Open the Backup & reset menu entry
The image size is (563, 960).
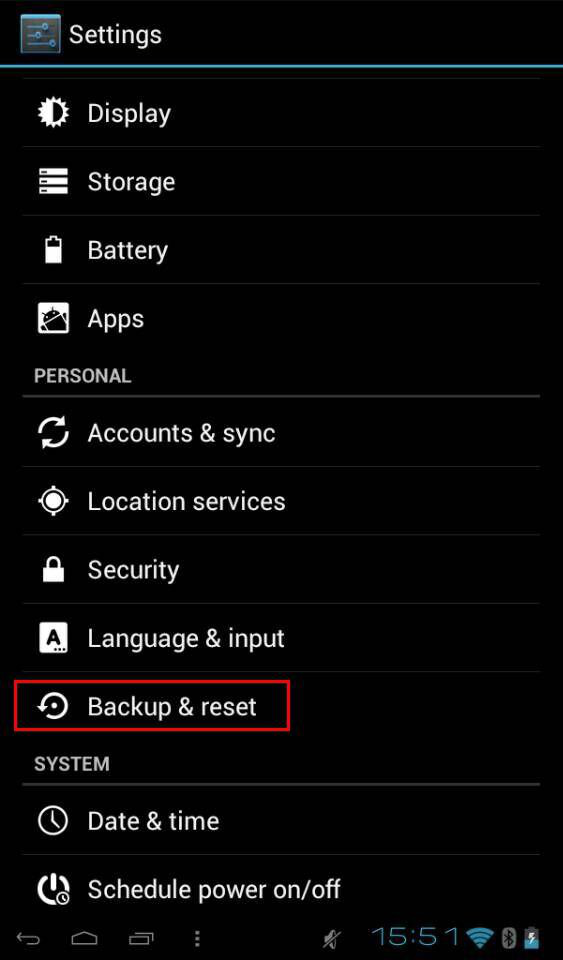(x=282, y=707)
